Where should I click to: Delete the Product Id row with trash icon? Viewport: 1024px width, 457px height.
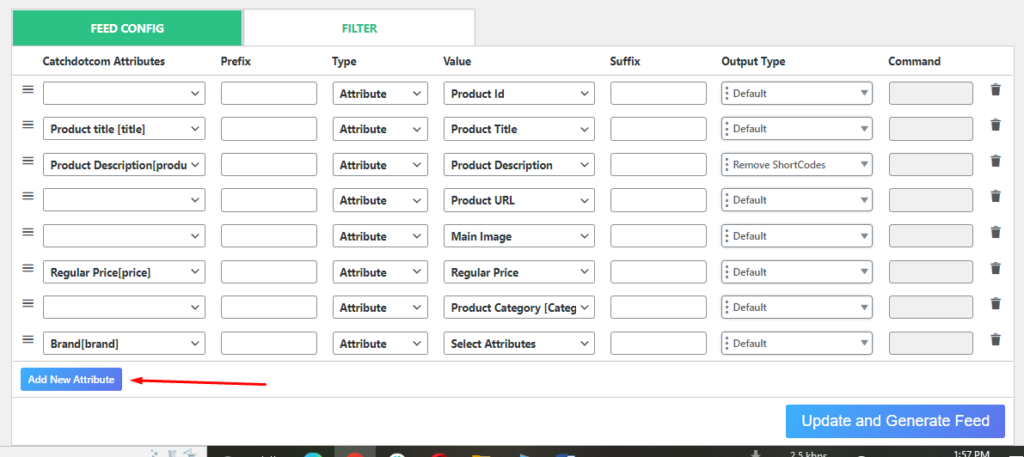[995, 89]
